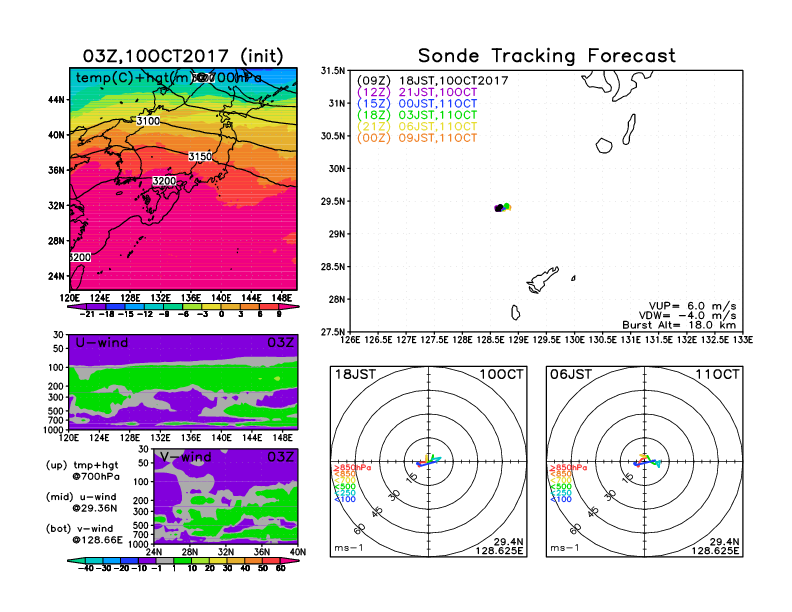Screen dimensions: 792x612
Task: Click the "03Z" label in the U-wind panel
Action: tap(280, 343)
